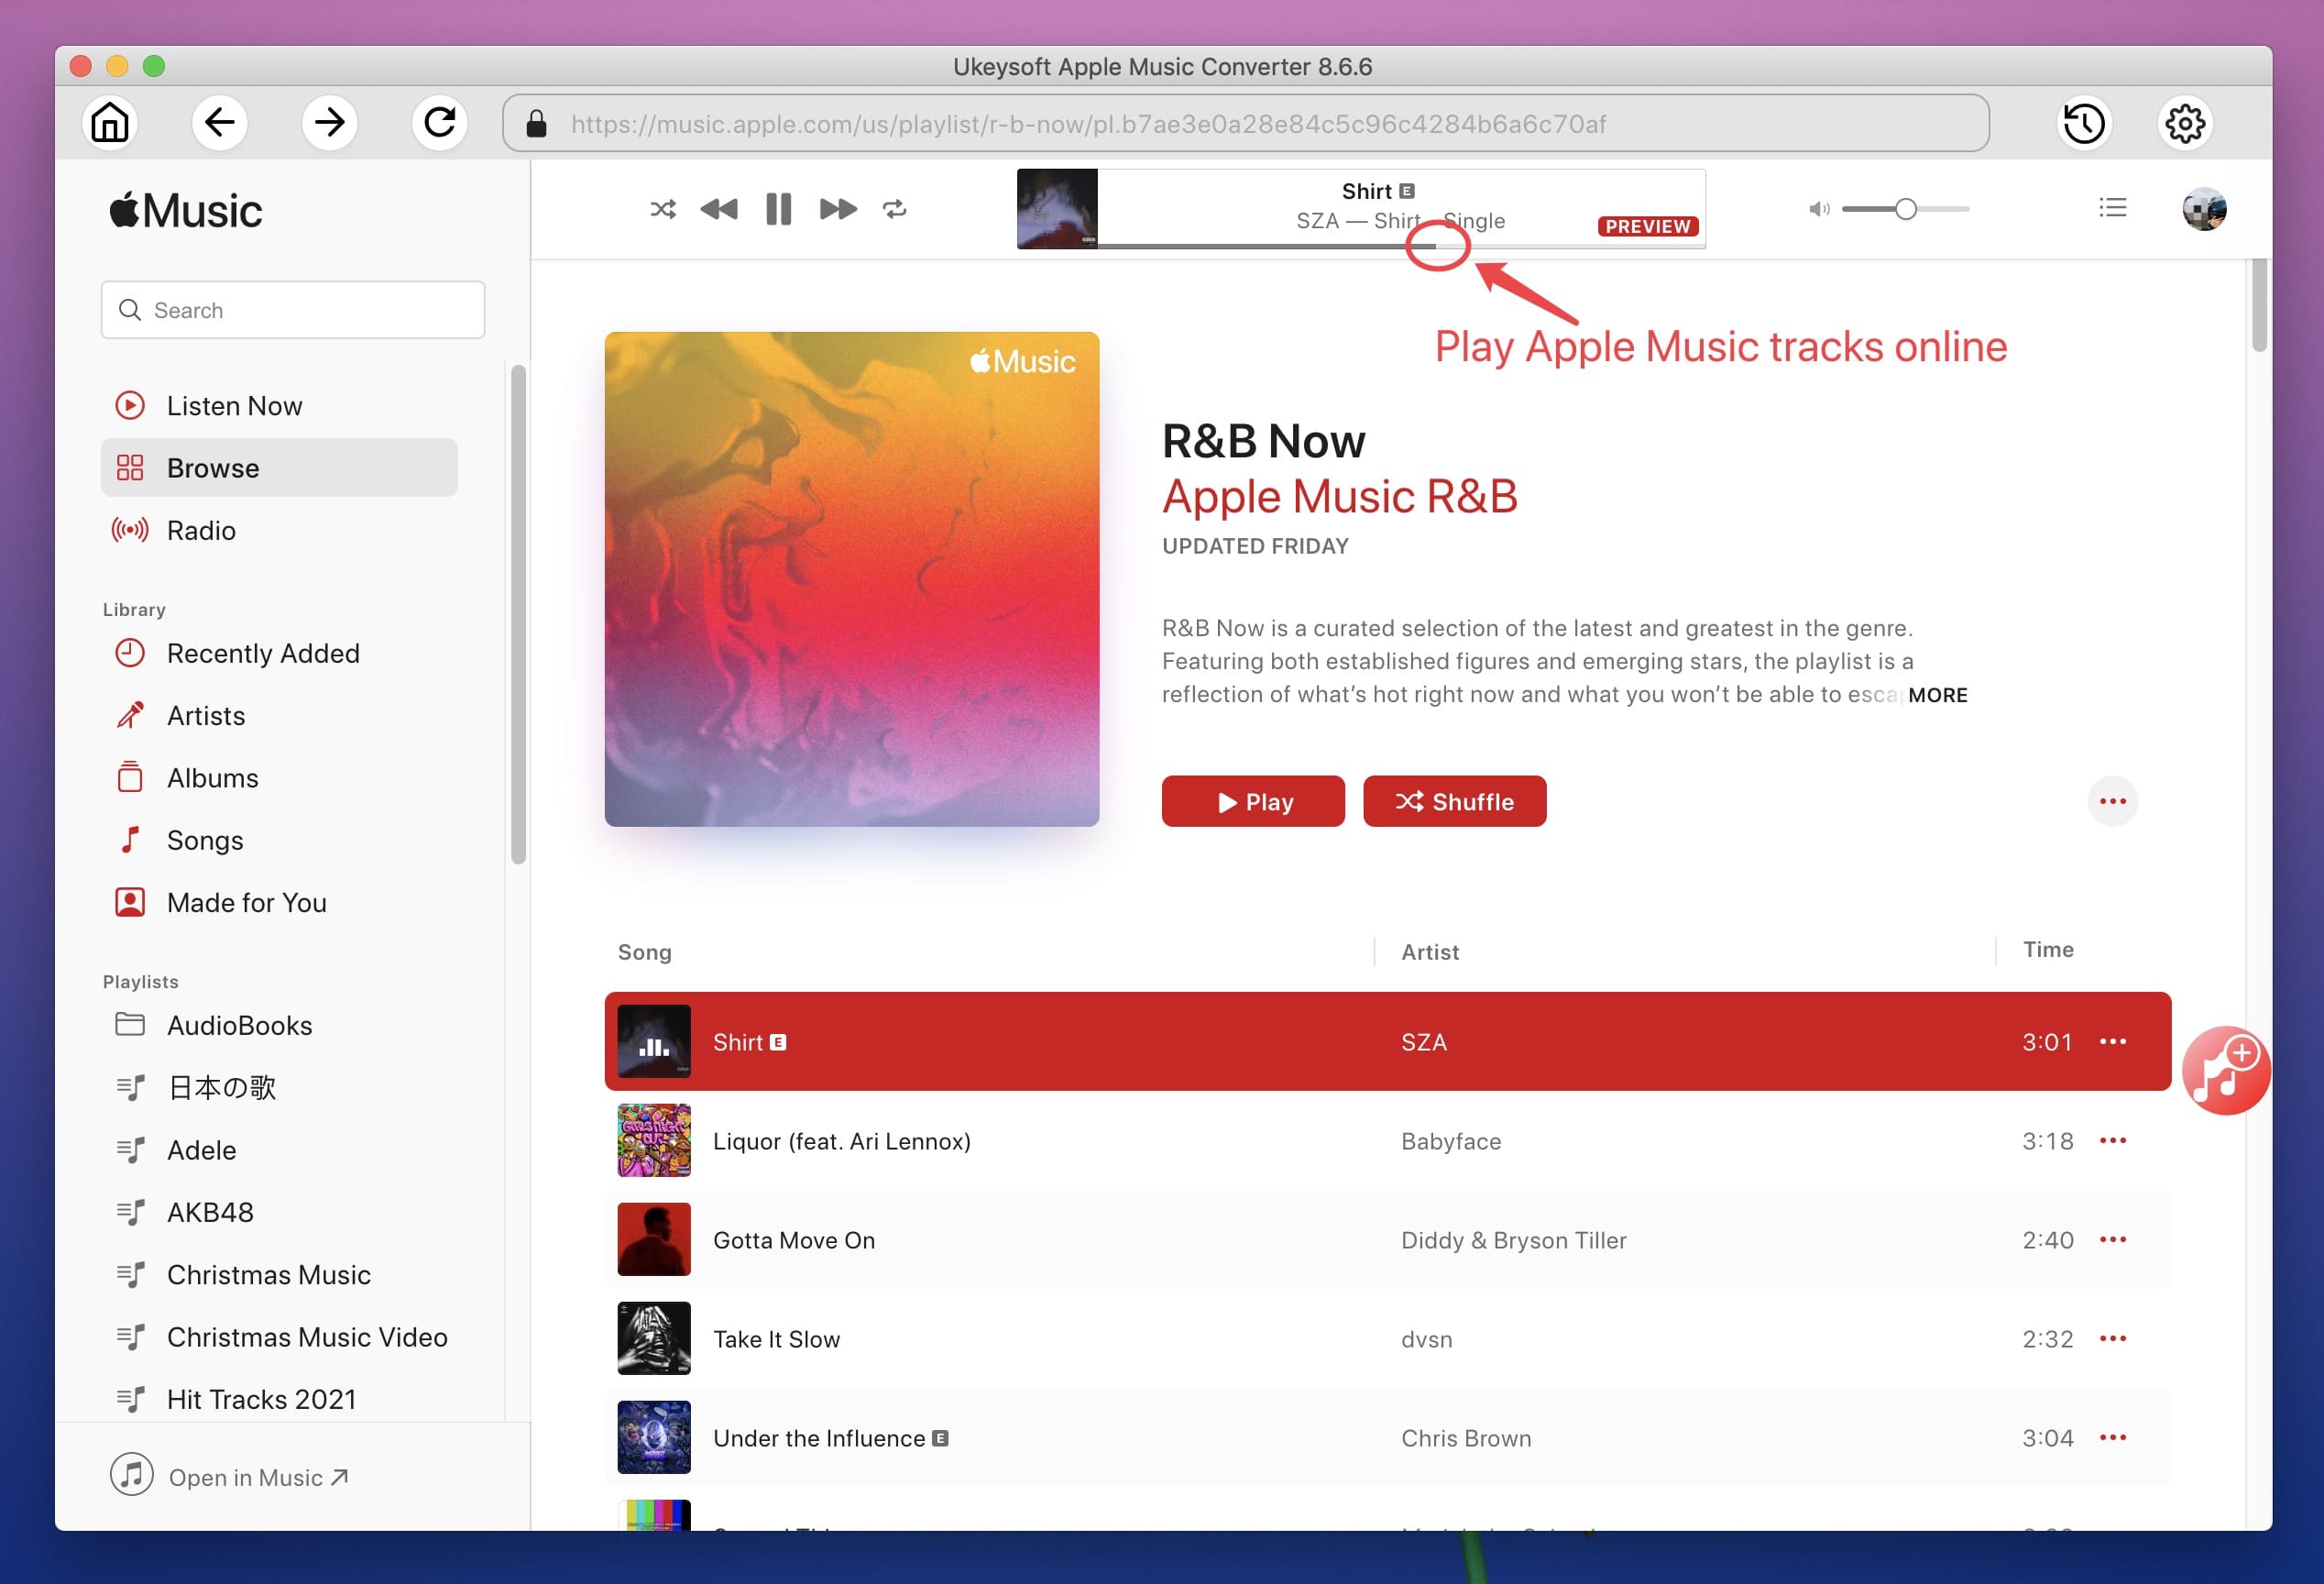Select Radio in the sidebar

[x=200, y=530]
